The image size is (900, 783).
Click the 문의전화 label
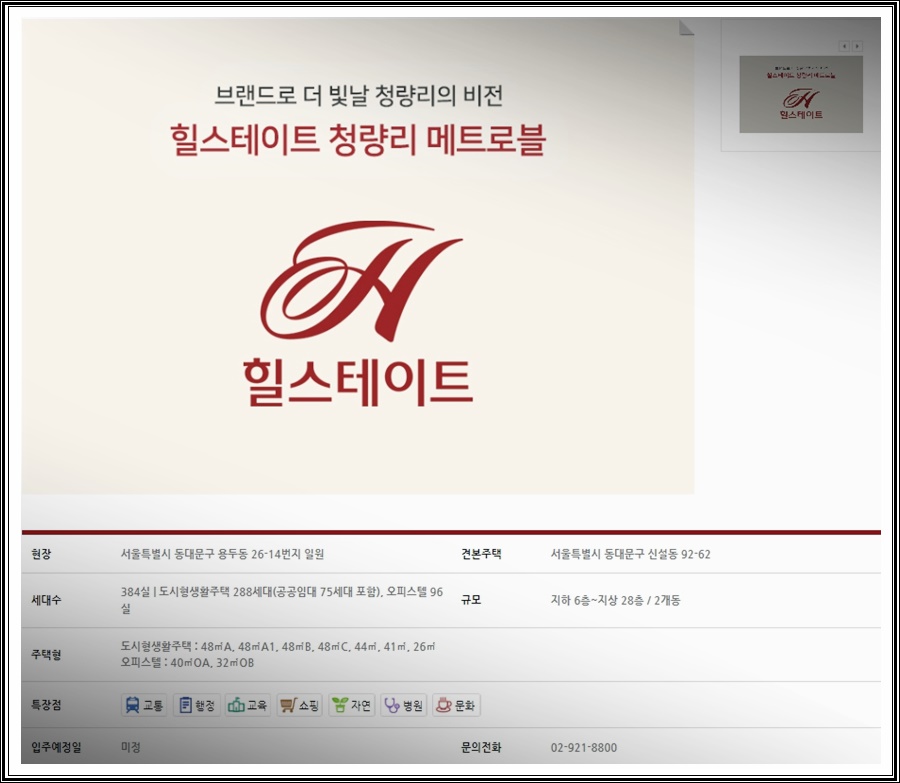[481, 747]
